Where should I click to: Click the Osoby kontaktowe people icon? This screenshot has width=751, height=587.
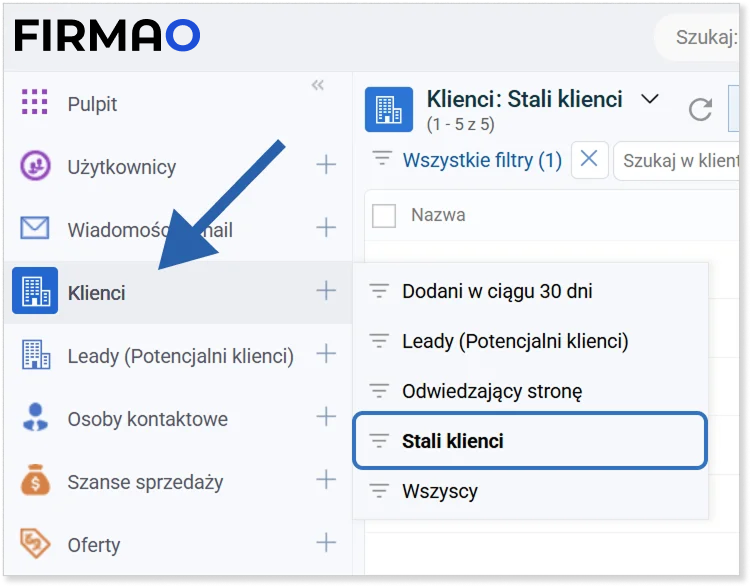(35, 418)
